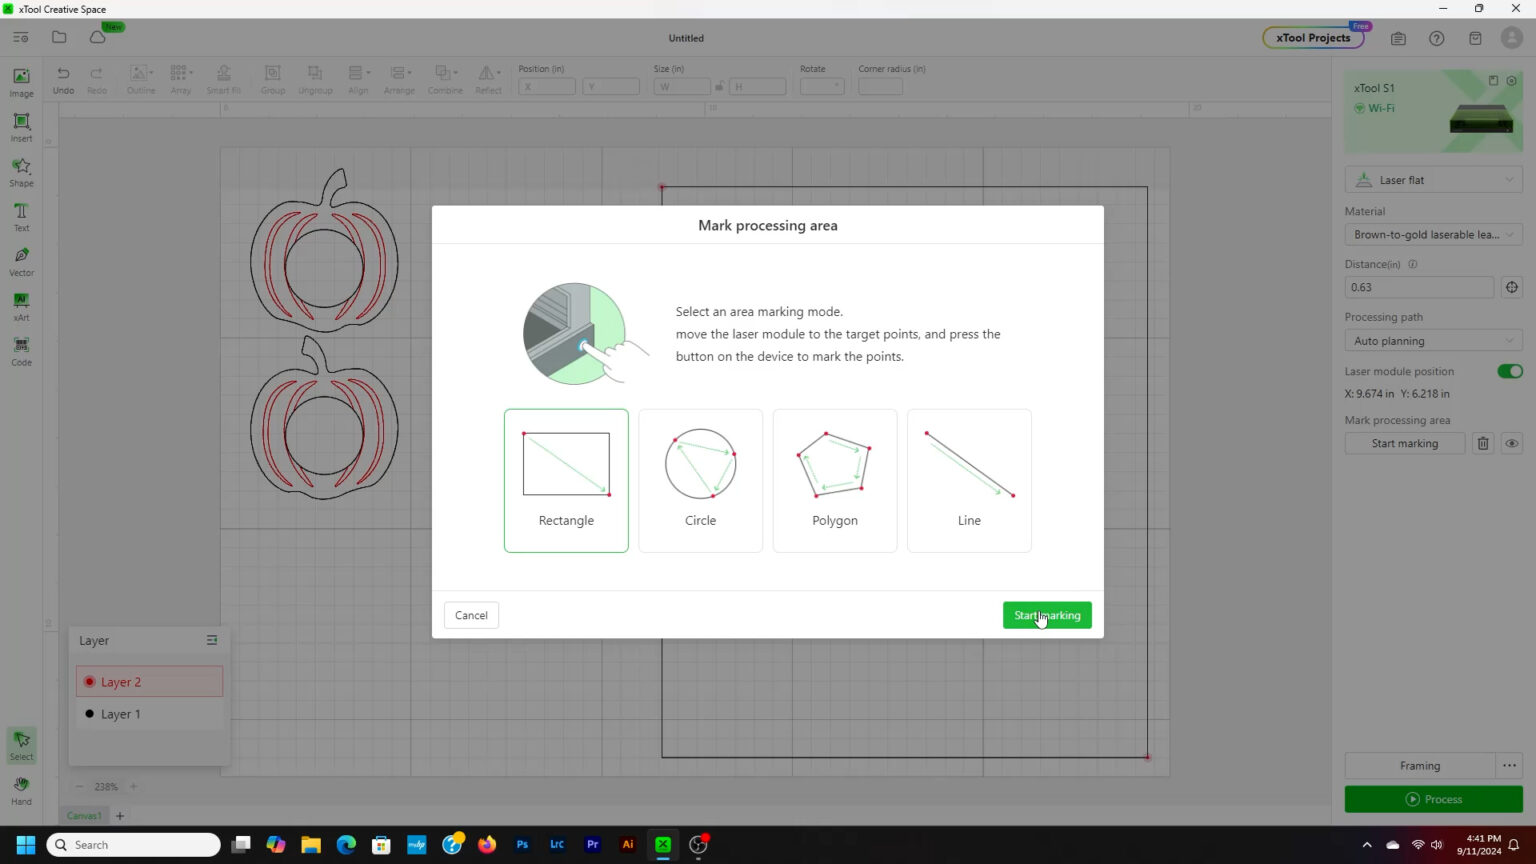Toggle the Laser module position switch
1536x864 pixels.
1509,371
